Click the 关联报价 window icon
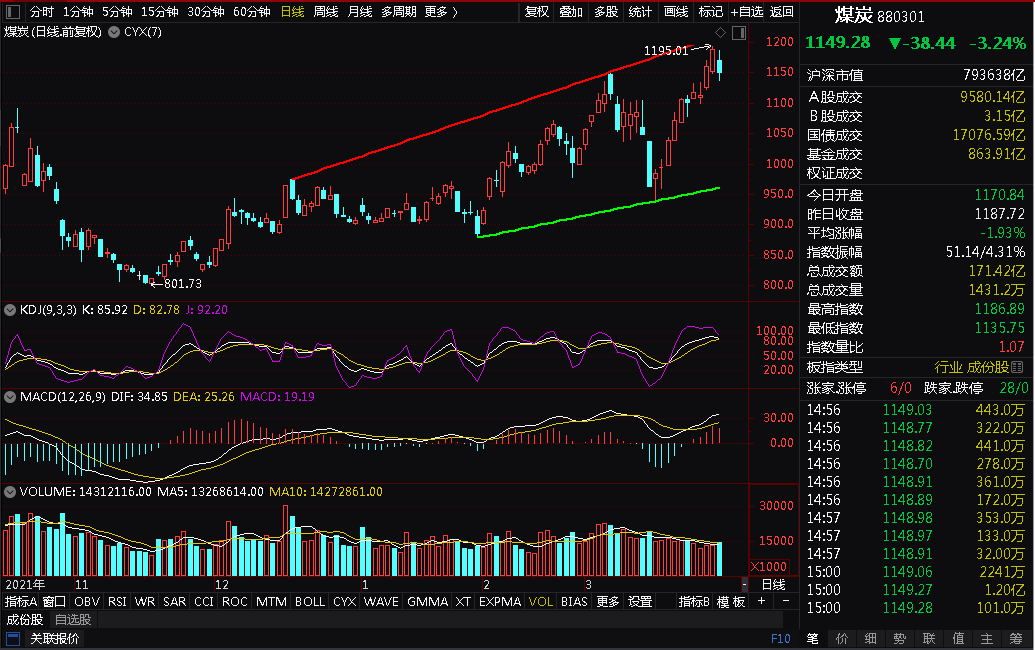This screenshot has height=650, width=1035. point(13,638)
